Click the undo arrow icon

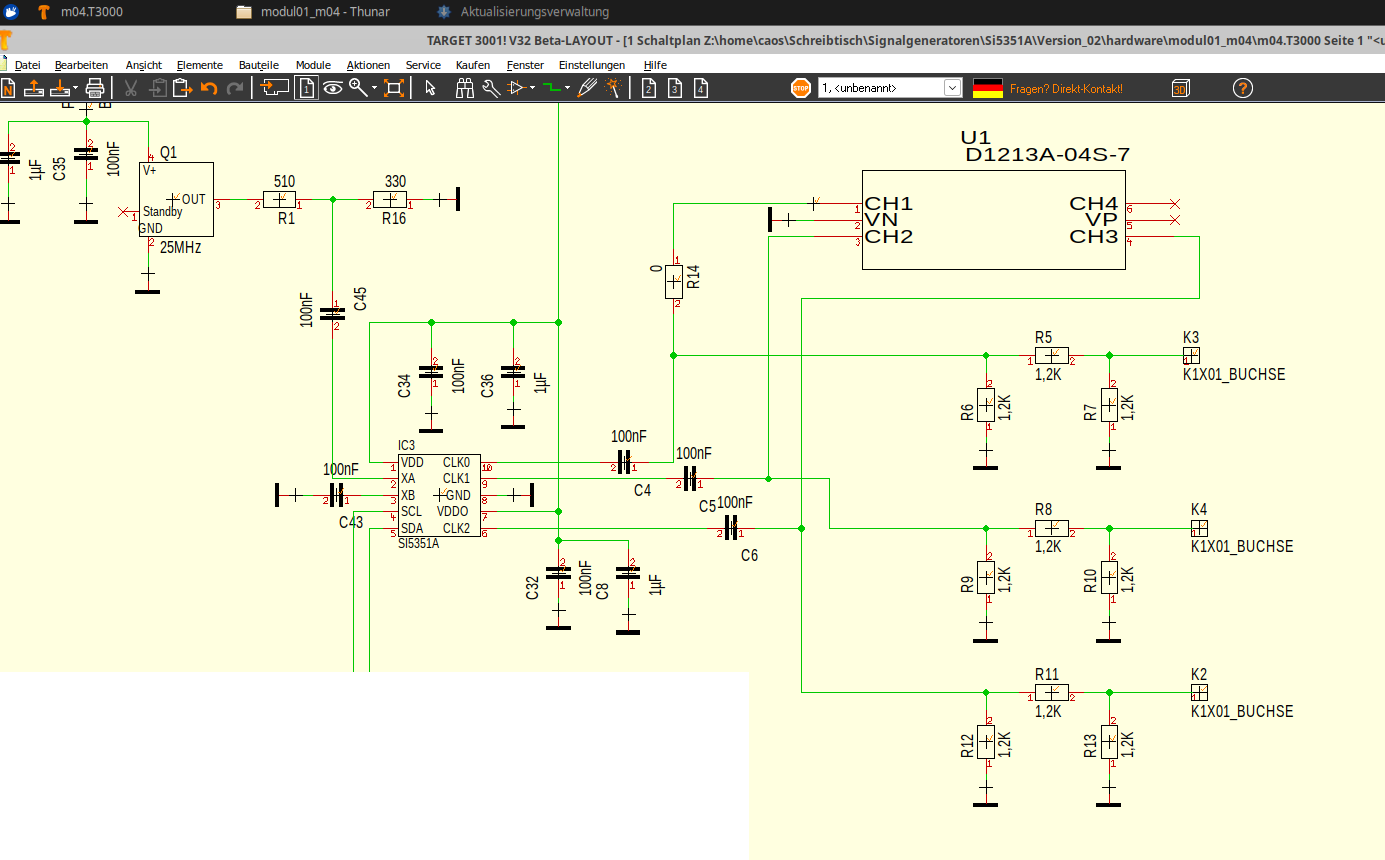click(x=209, y=88)
